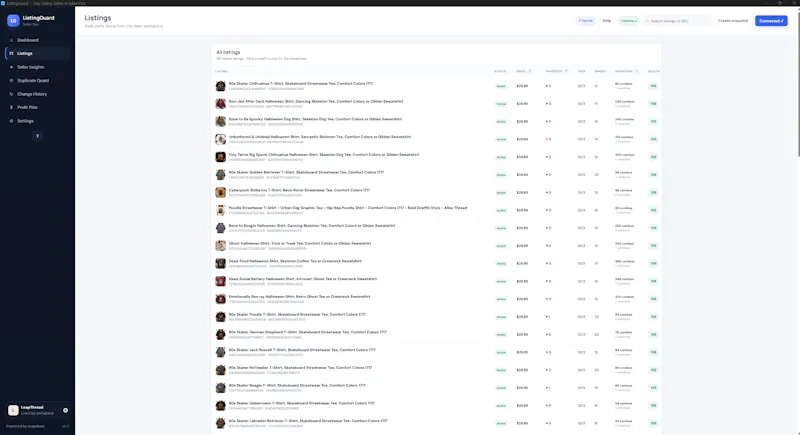This screenshot has height=435, width=800.
Task: Open the Favorites column filter dropdown
Action: (566, 71)
